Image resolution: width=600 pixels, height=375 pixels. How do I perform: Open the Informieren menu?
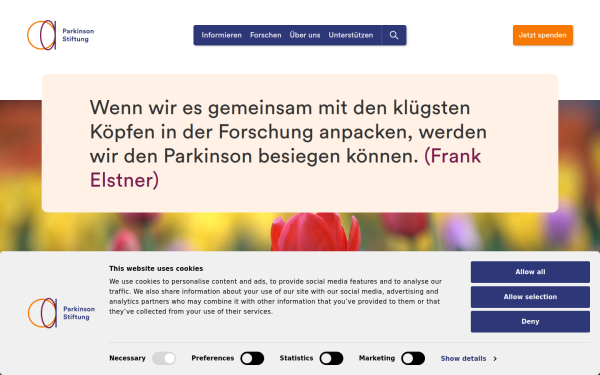click(x=222, y=35)
